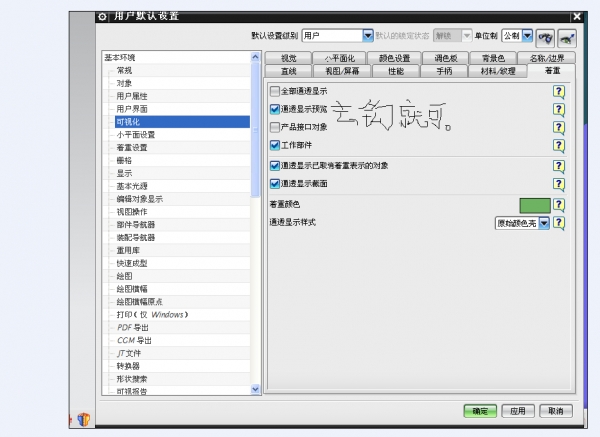
Task: Click the 应用 button
Action: [x=517, y=411]
